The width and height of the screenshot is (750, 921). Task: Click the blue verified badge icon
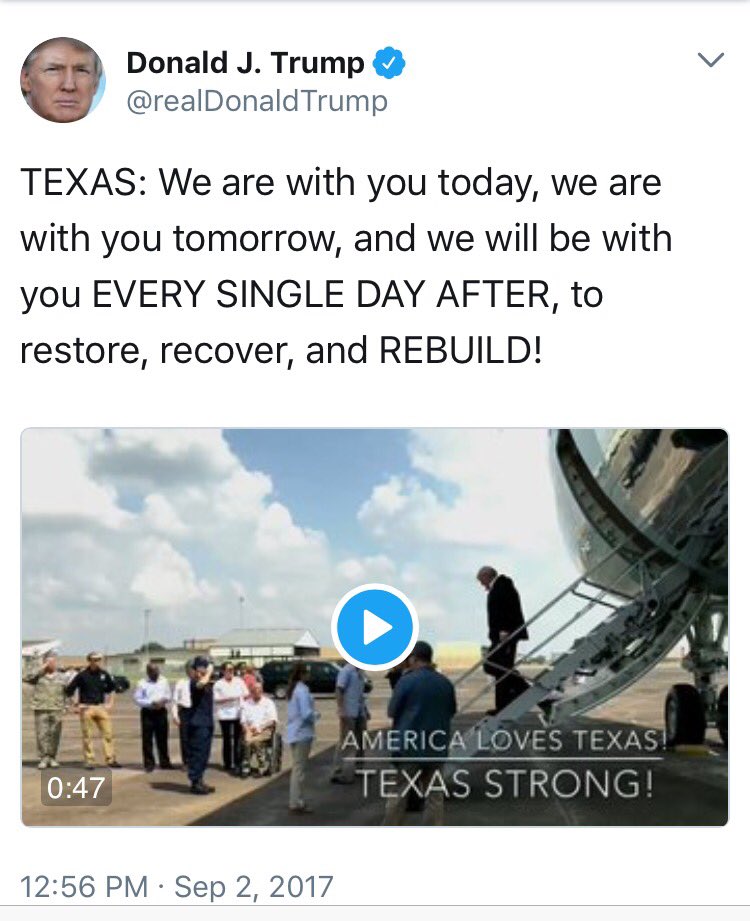pos(389,63)
